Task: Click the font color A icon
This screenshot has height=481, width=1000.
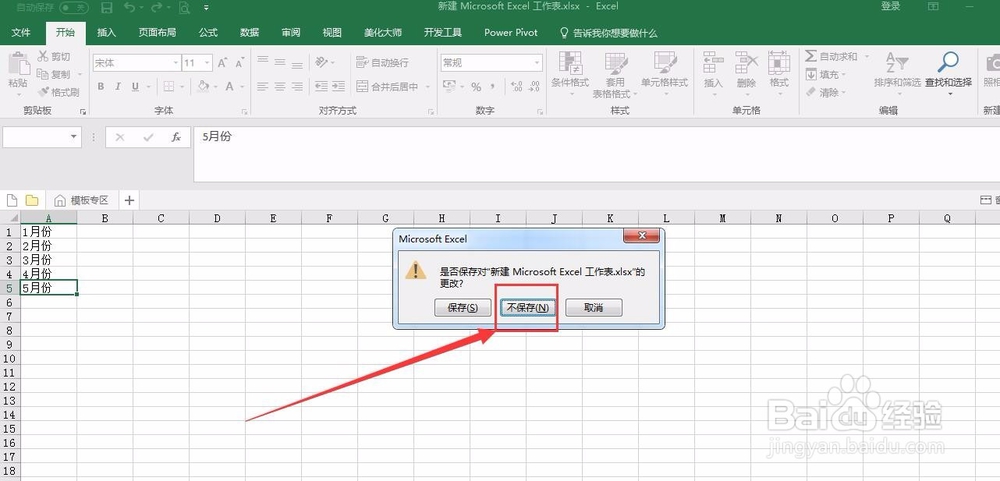Action: (x=229, y=86)
